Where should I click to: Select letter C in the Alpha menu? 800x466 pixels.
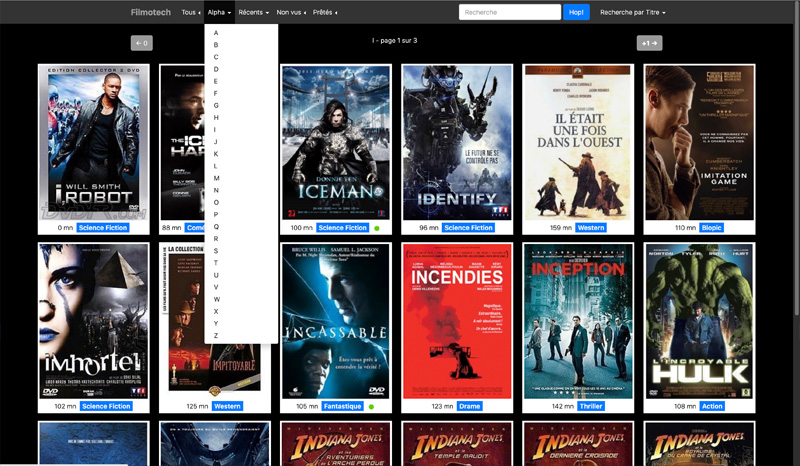[x=241, y=57]
